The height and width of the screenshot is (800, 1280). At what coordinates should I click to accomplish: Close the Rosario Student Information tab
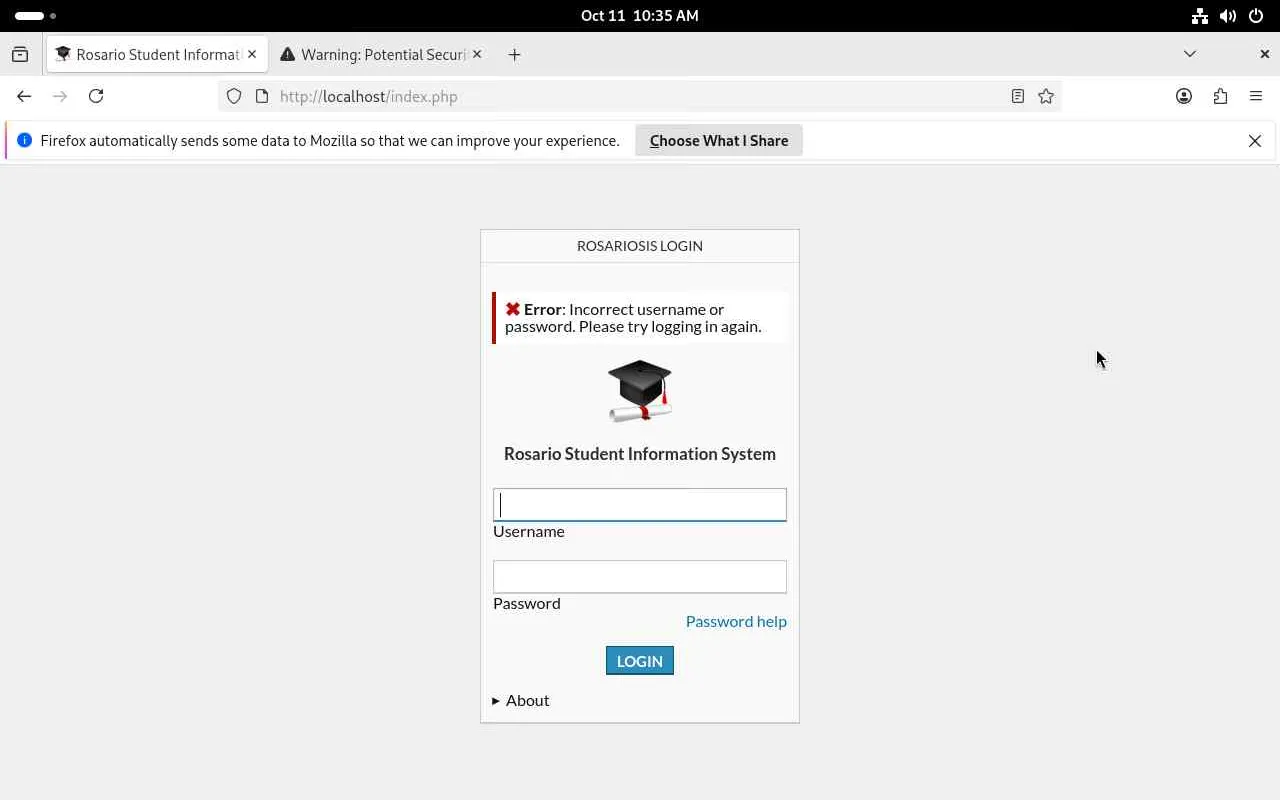(252, 54)
